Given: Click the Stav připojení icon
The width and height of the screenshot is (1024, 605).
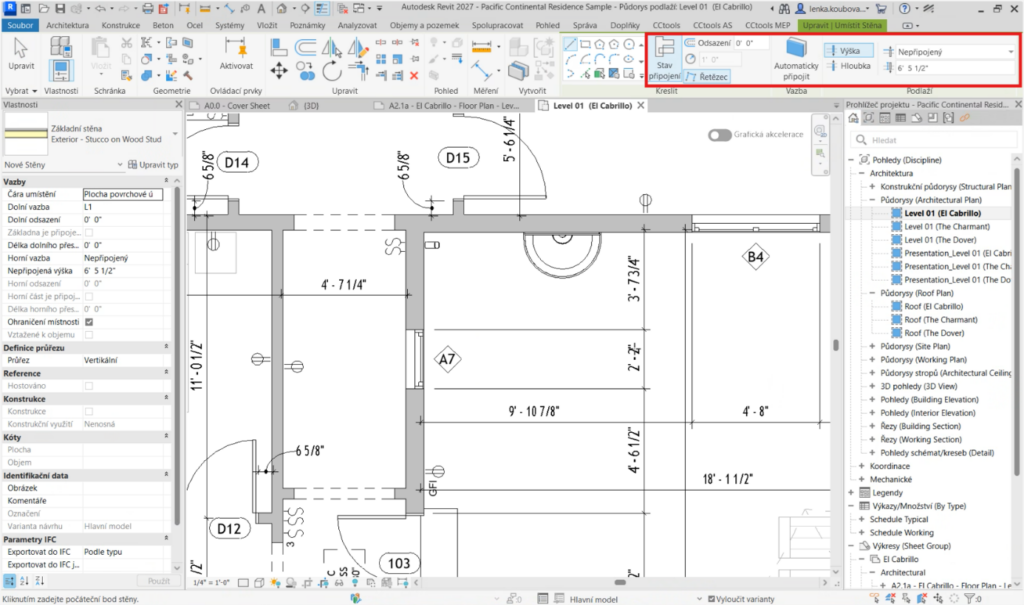Looking at the screenshot, I should coord(664,52).
